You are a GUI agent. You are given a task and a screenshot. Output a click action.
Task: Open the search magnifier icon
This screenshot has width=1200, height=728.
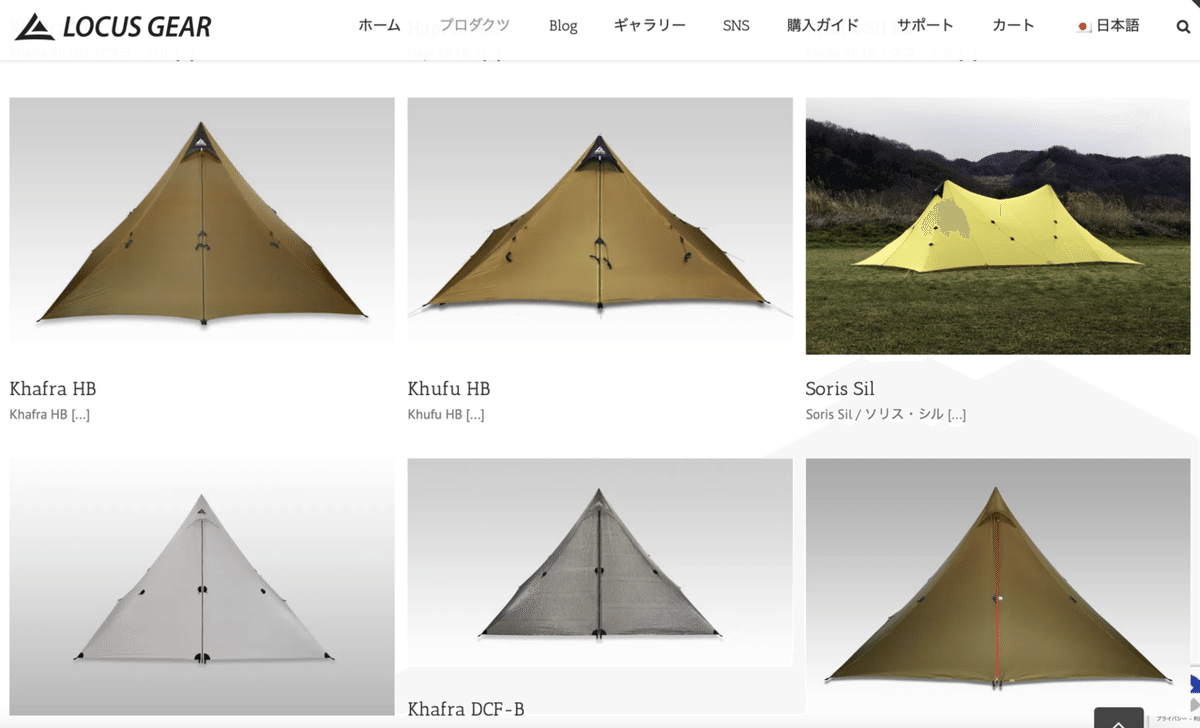[x=1183, y=27]
